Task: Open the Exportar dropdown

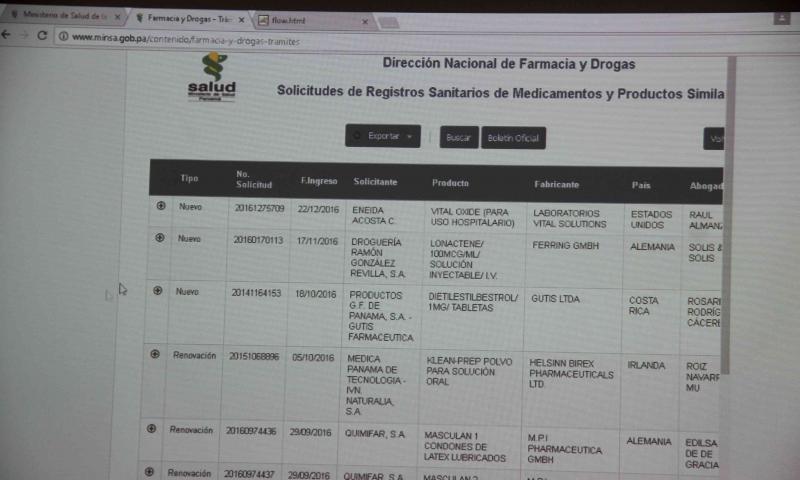Action: click(383, 136)
